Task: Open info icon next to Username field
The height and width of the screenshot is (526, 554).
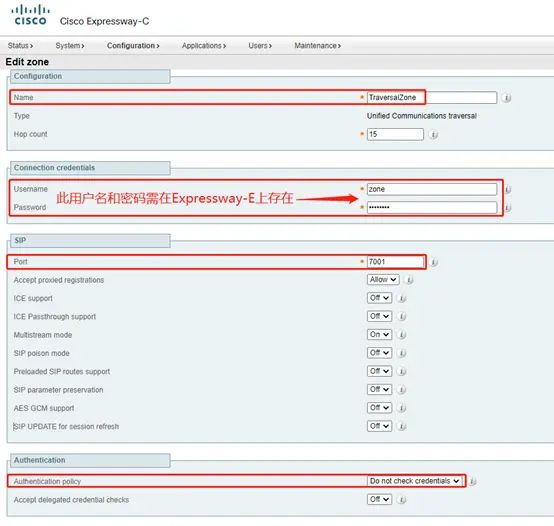Action: tap(508, 189)
